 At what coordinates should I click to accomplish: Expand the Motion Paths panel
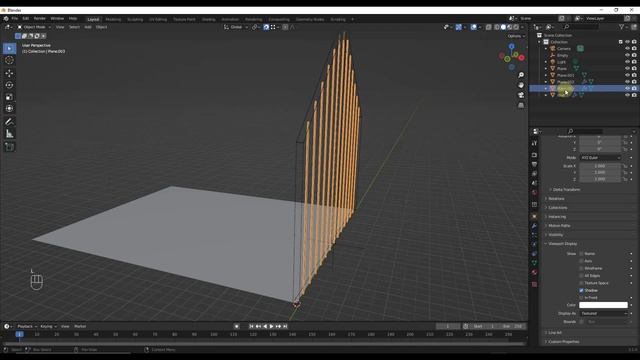tap(559, 226)
